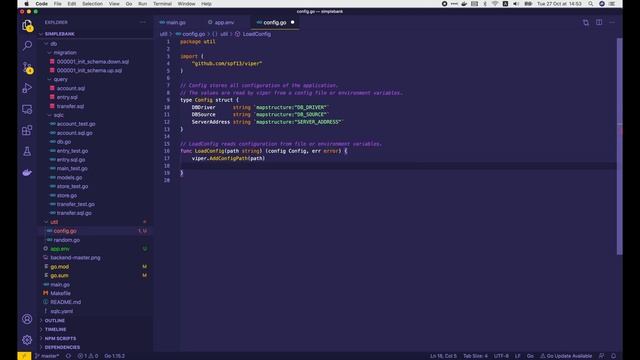640x360 pixels.
Task: Click the Go 1.15.2 version in status bar
Action: (115, 356)
